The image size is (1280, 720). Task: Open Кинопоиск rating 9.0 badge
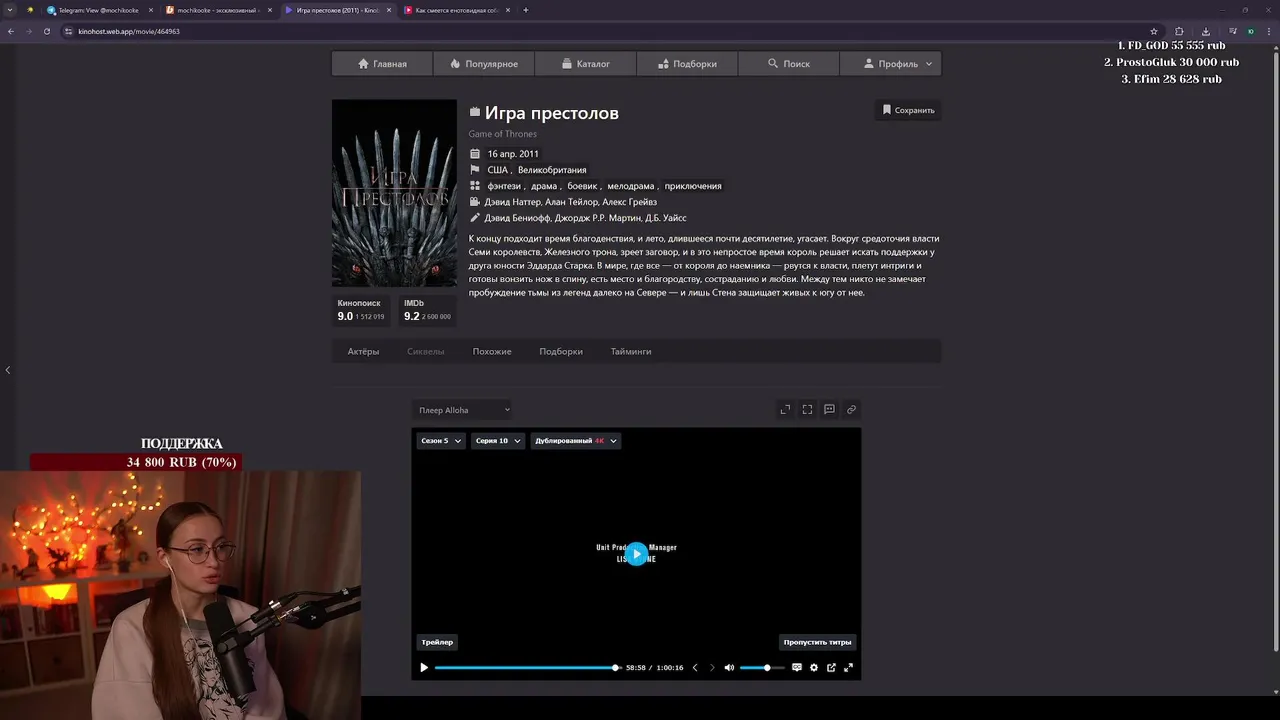(361, 310)
